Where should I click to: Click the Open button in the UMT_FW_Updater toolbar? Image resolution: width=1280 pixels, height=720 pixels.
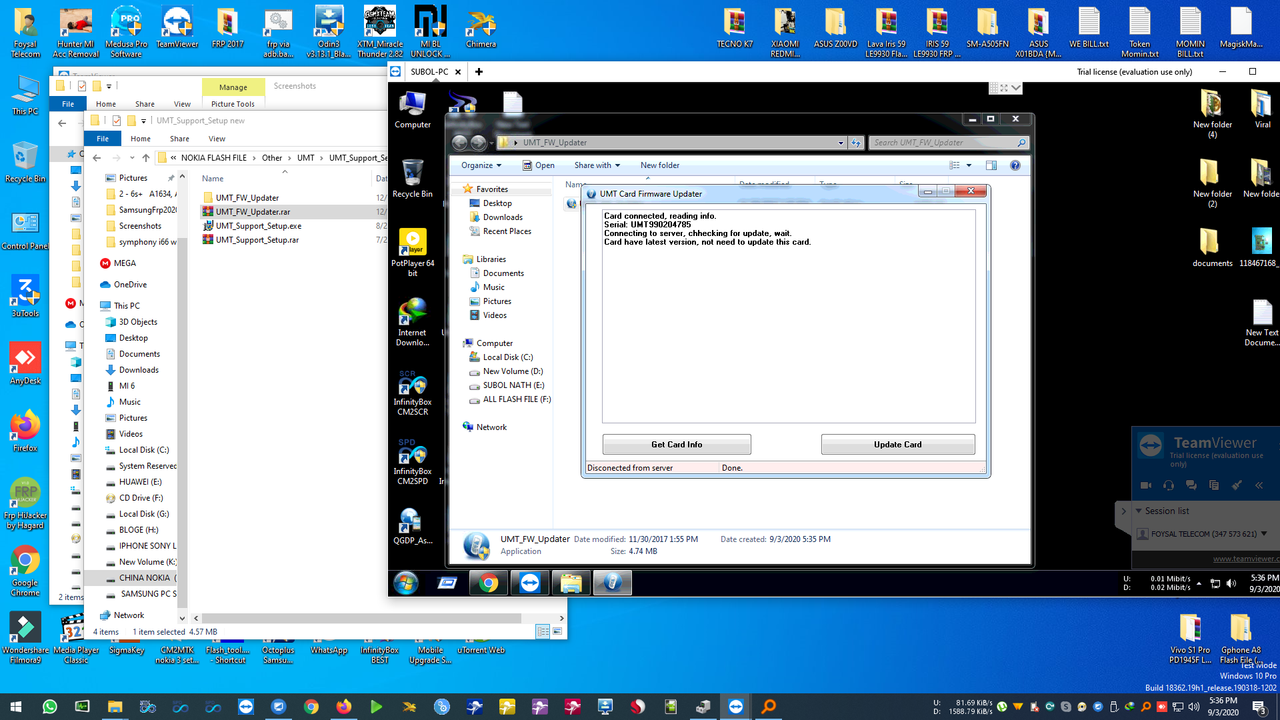click(x=538, y=165)
